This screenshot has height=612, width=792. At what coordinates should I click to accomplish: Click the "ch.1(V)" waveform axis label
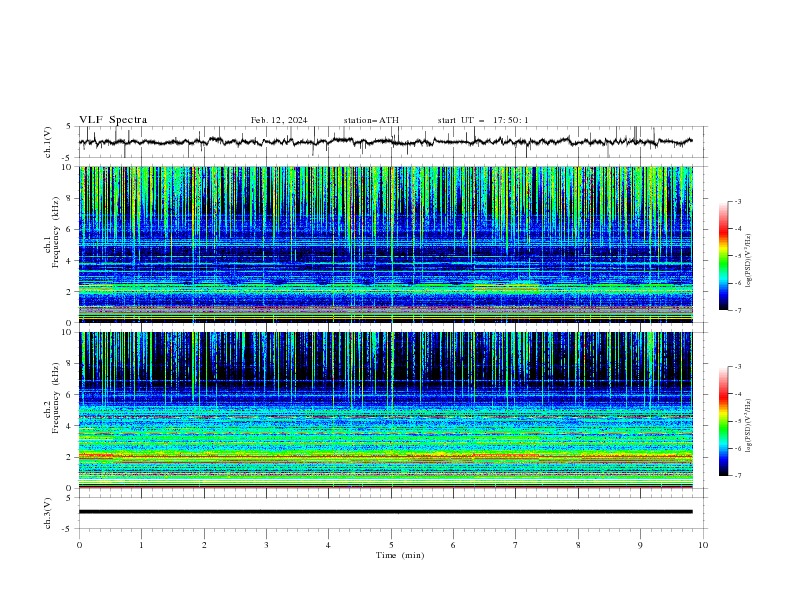coord(48,142)
